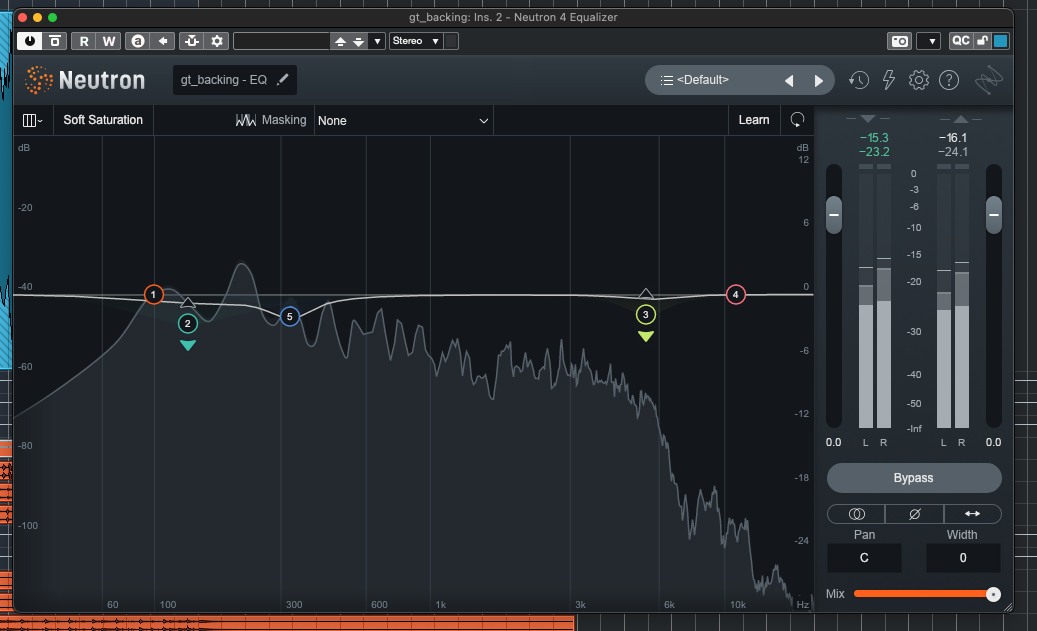Enable Write automation (W) button
Image resolution: width=1037 pixels, height=631 pixels.
coord(108,41)
